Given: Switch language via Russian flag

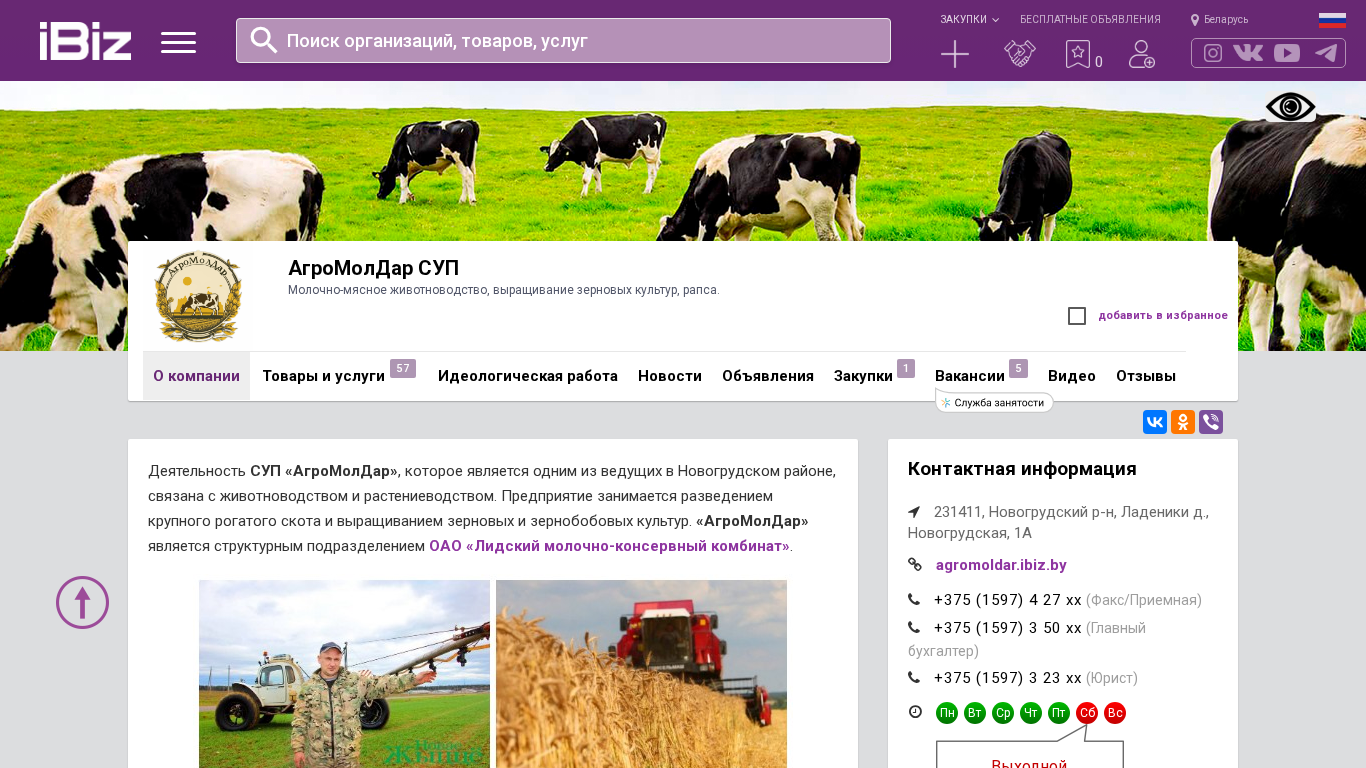Looking at the screenshot, I should tap(1332, 20).
